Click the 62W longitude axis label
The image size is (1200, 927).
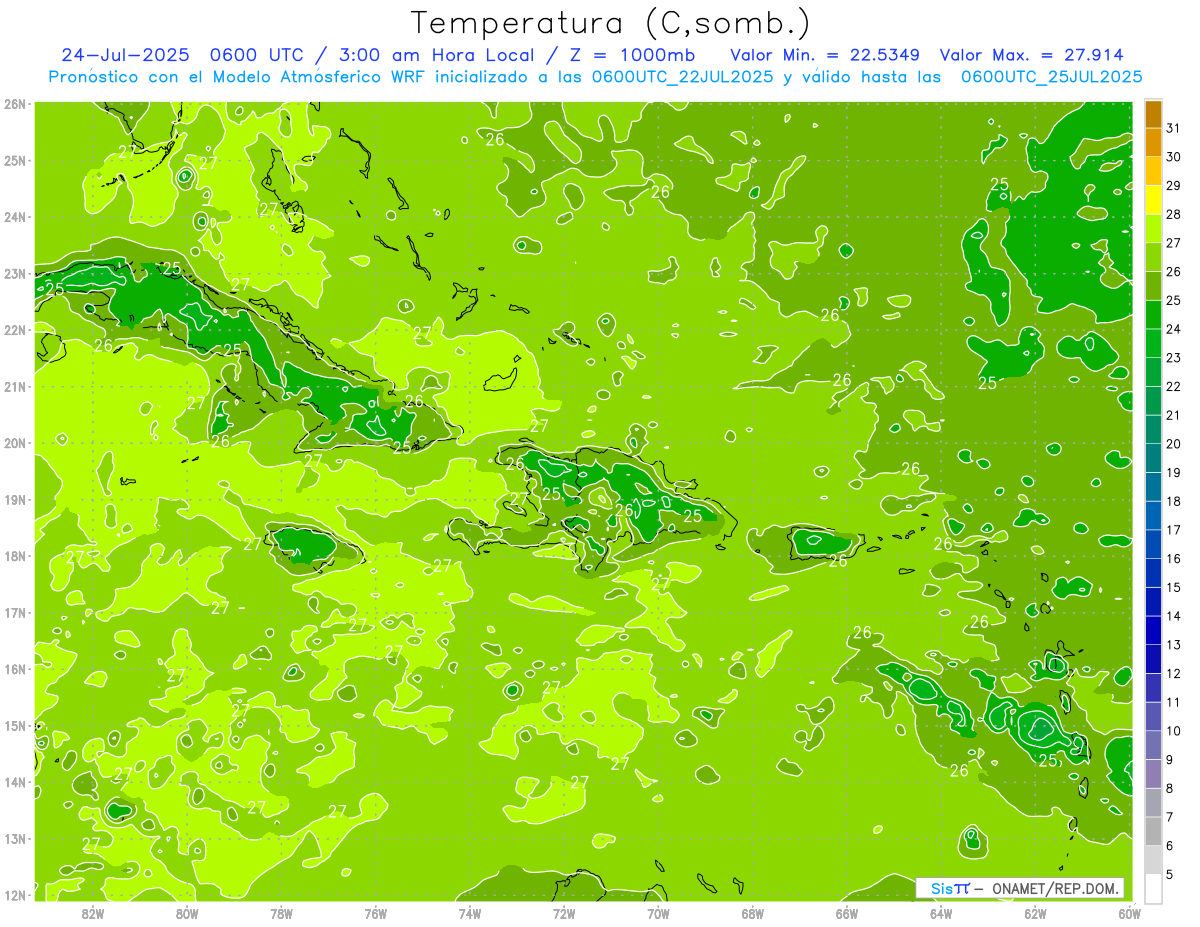1035,913
